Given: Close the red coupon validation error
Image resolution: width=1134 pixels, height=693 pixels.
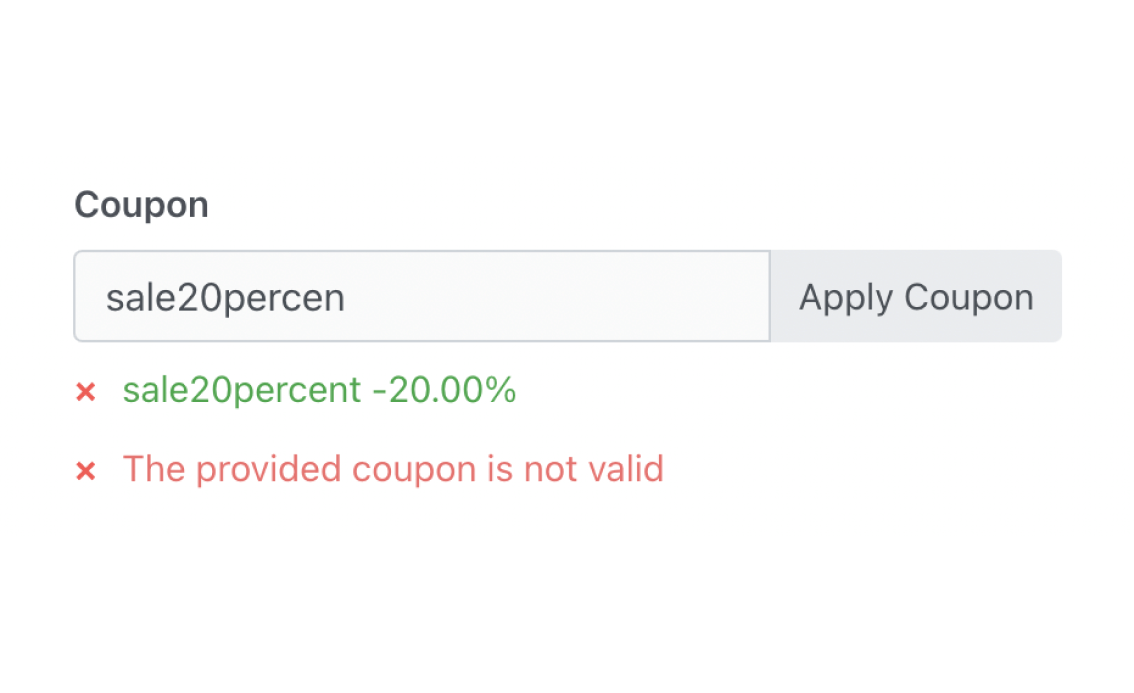Looking at the screenshot, I should coord(86,470).
